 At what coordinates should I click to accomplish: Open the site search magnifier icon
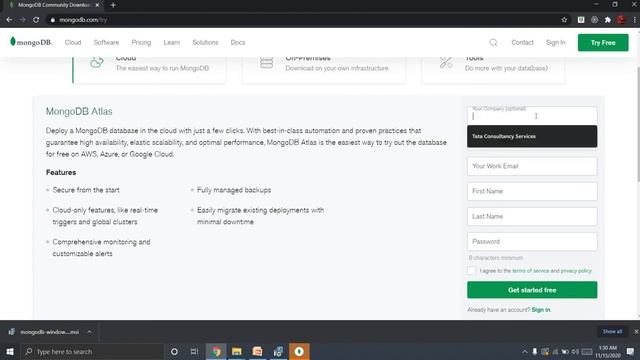pos(493,42)
